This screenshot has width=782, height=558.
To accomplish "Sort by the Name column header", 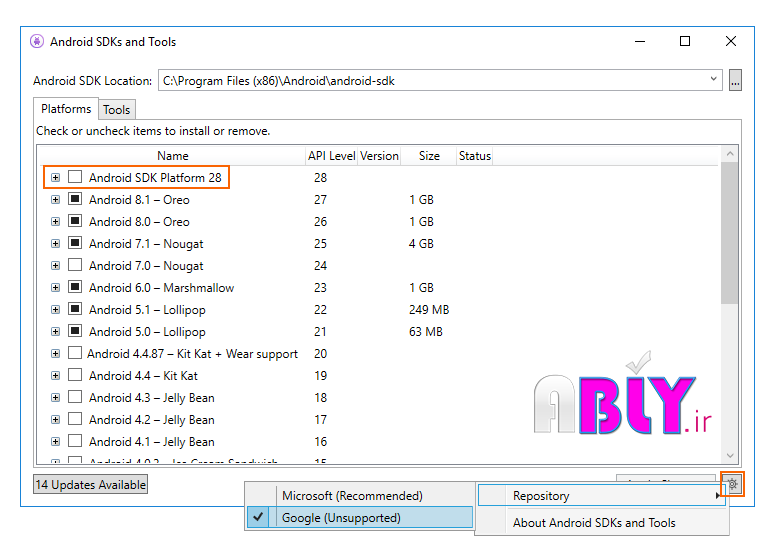I will click(173, 156).
